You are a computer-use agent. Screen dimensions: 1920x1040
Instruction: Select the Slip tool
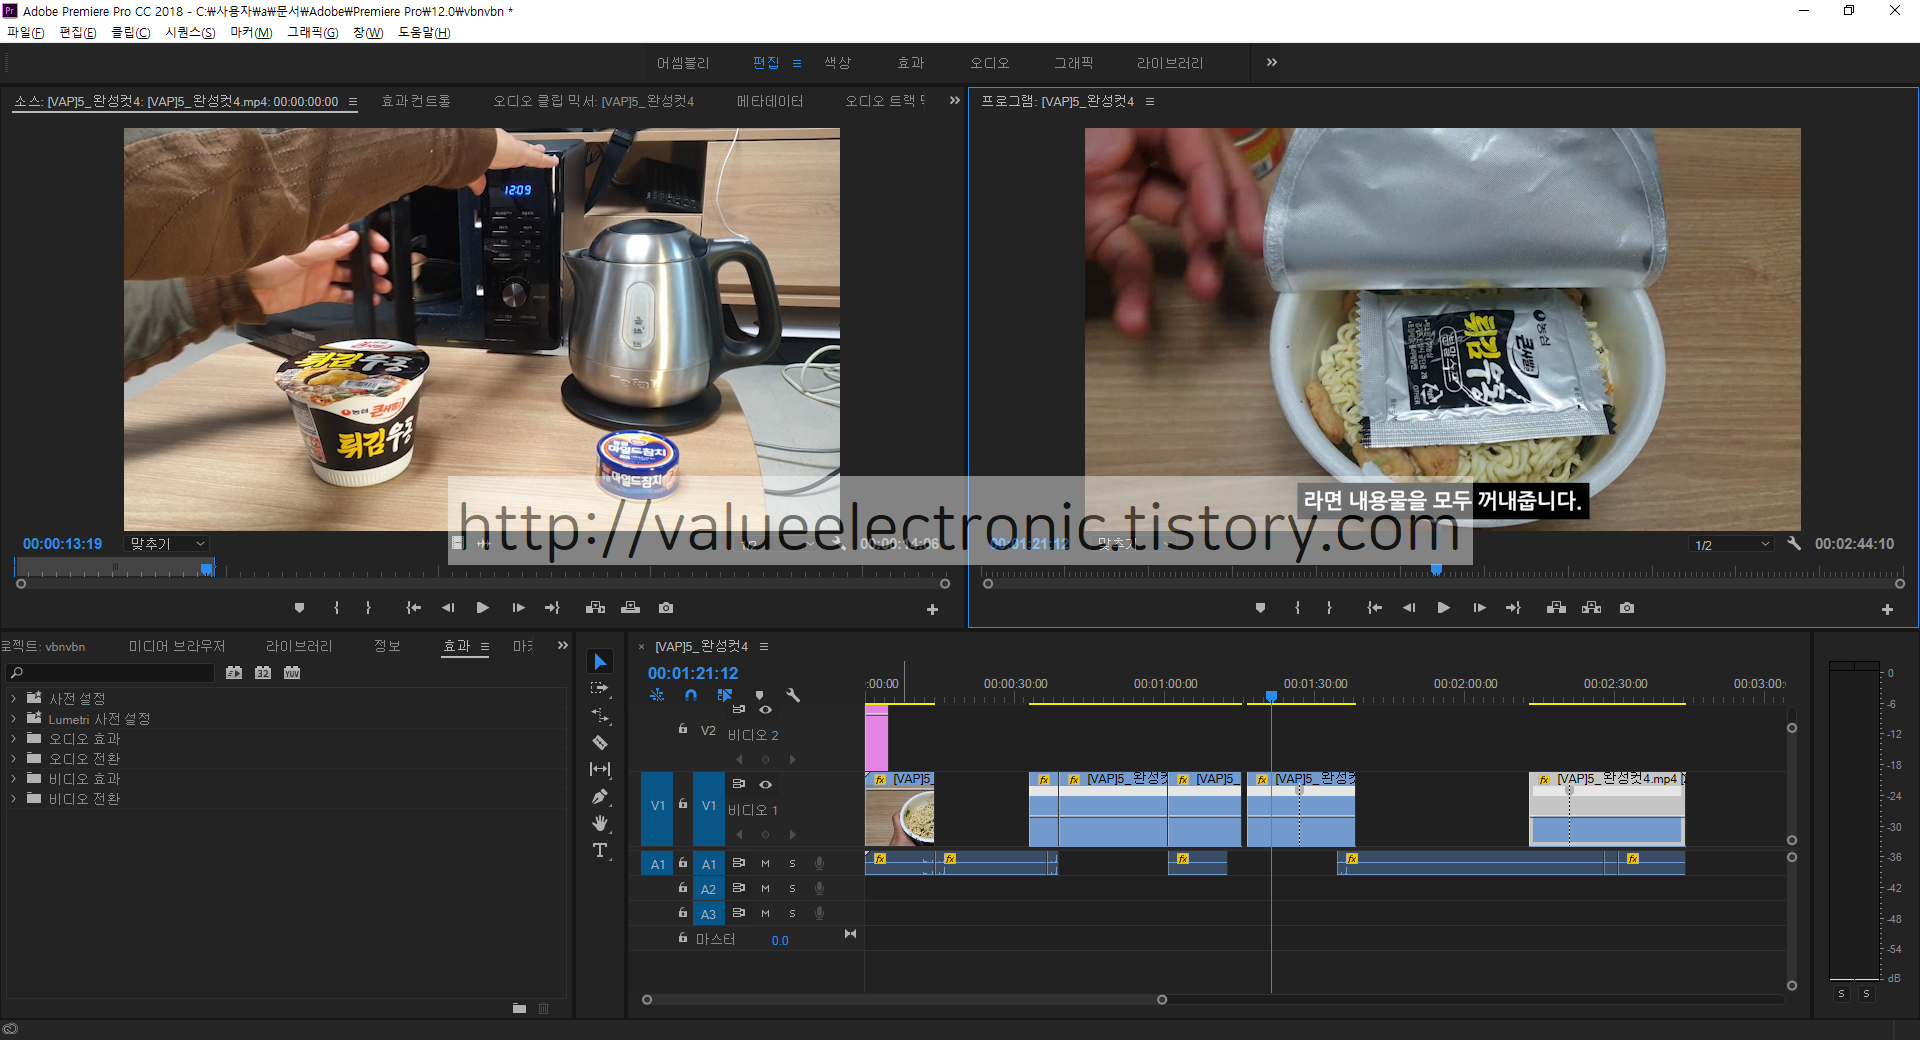(600, 769)
